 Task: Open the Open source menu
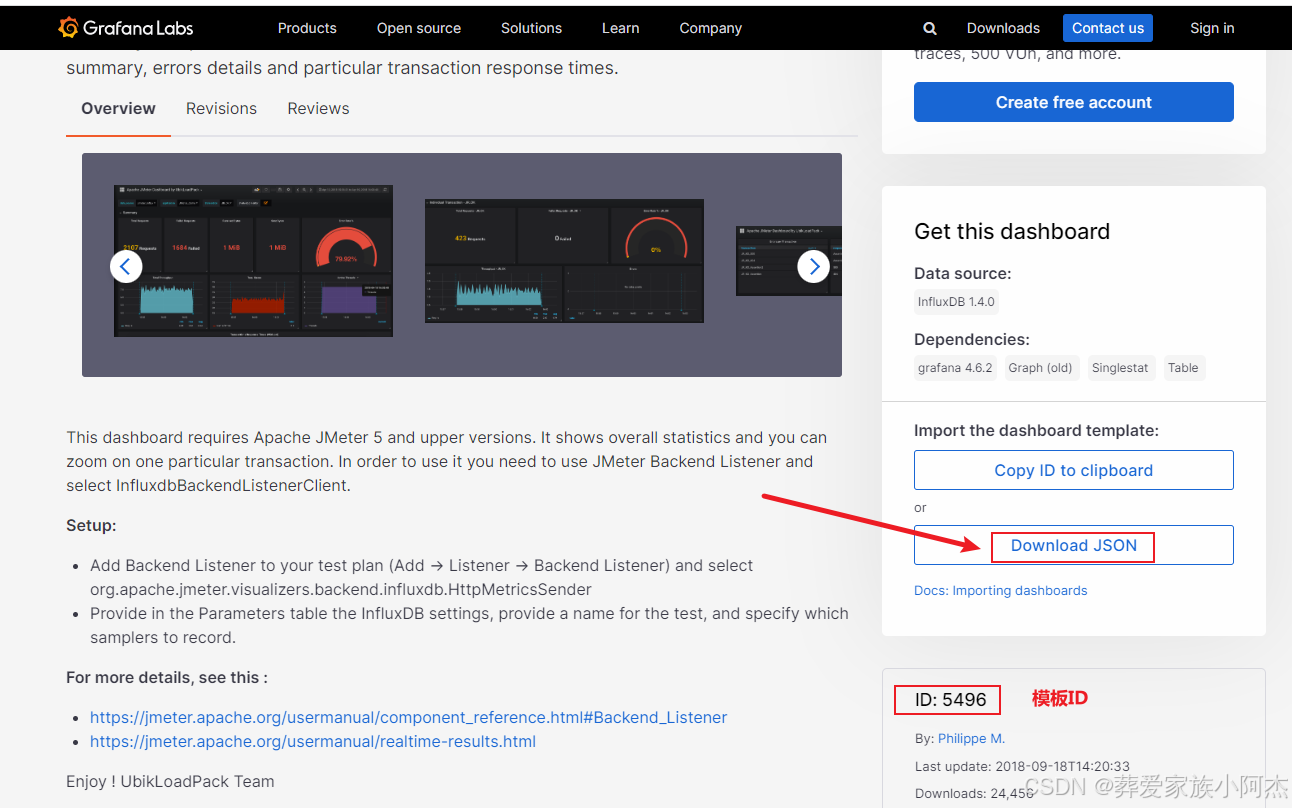click(419, 28)
